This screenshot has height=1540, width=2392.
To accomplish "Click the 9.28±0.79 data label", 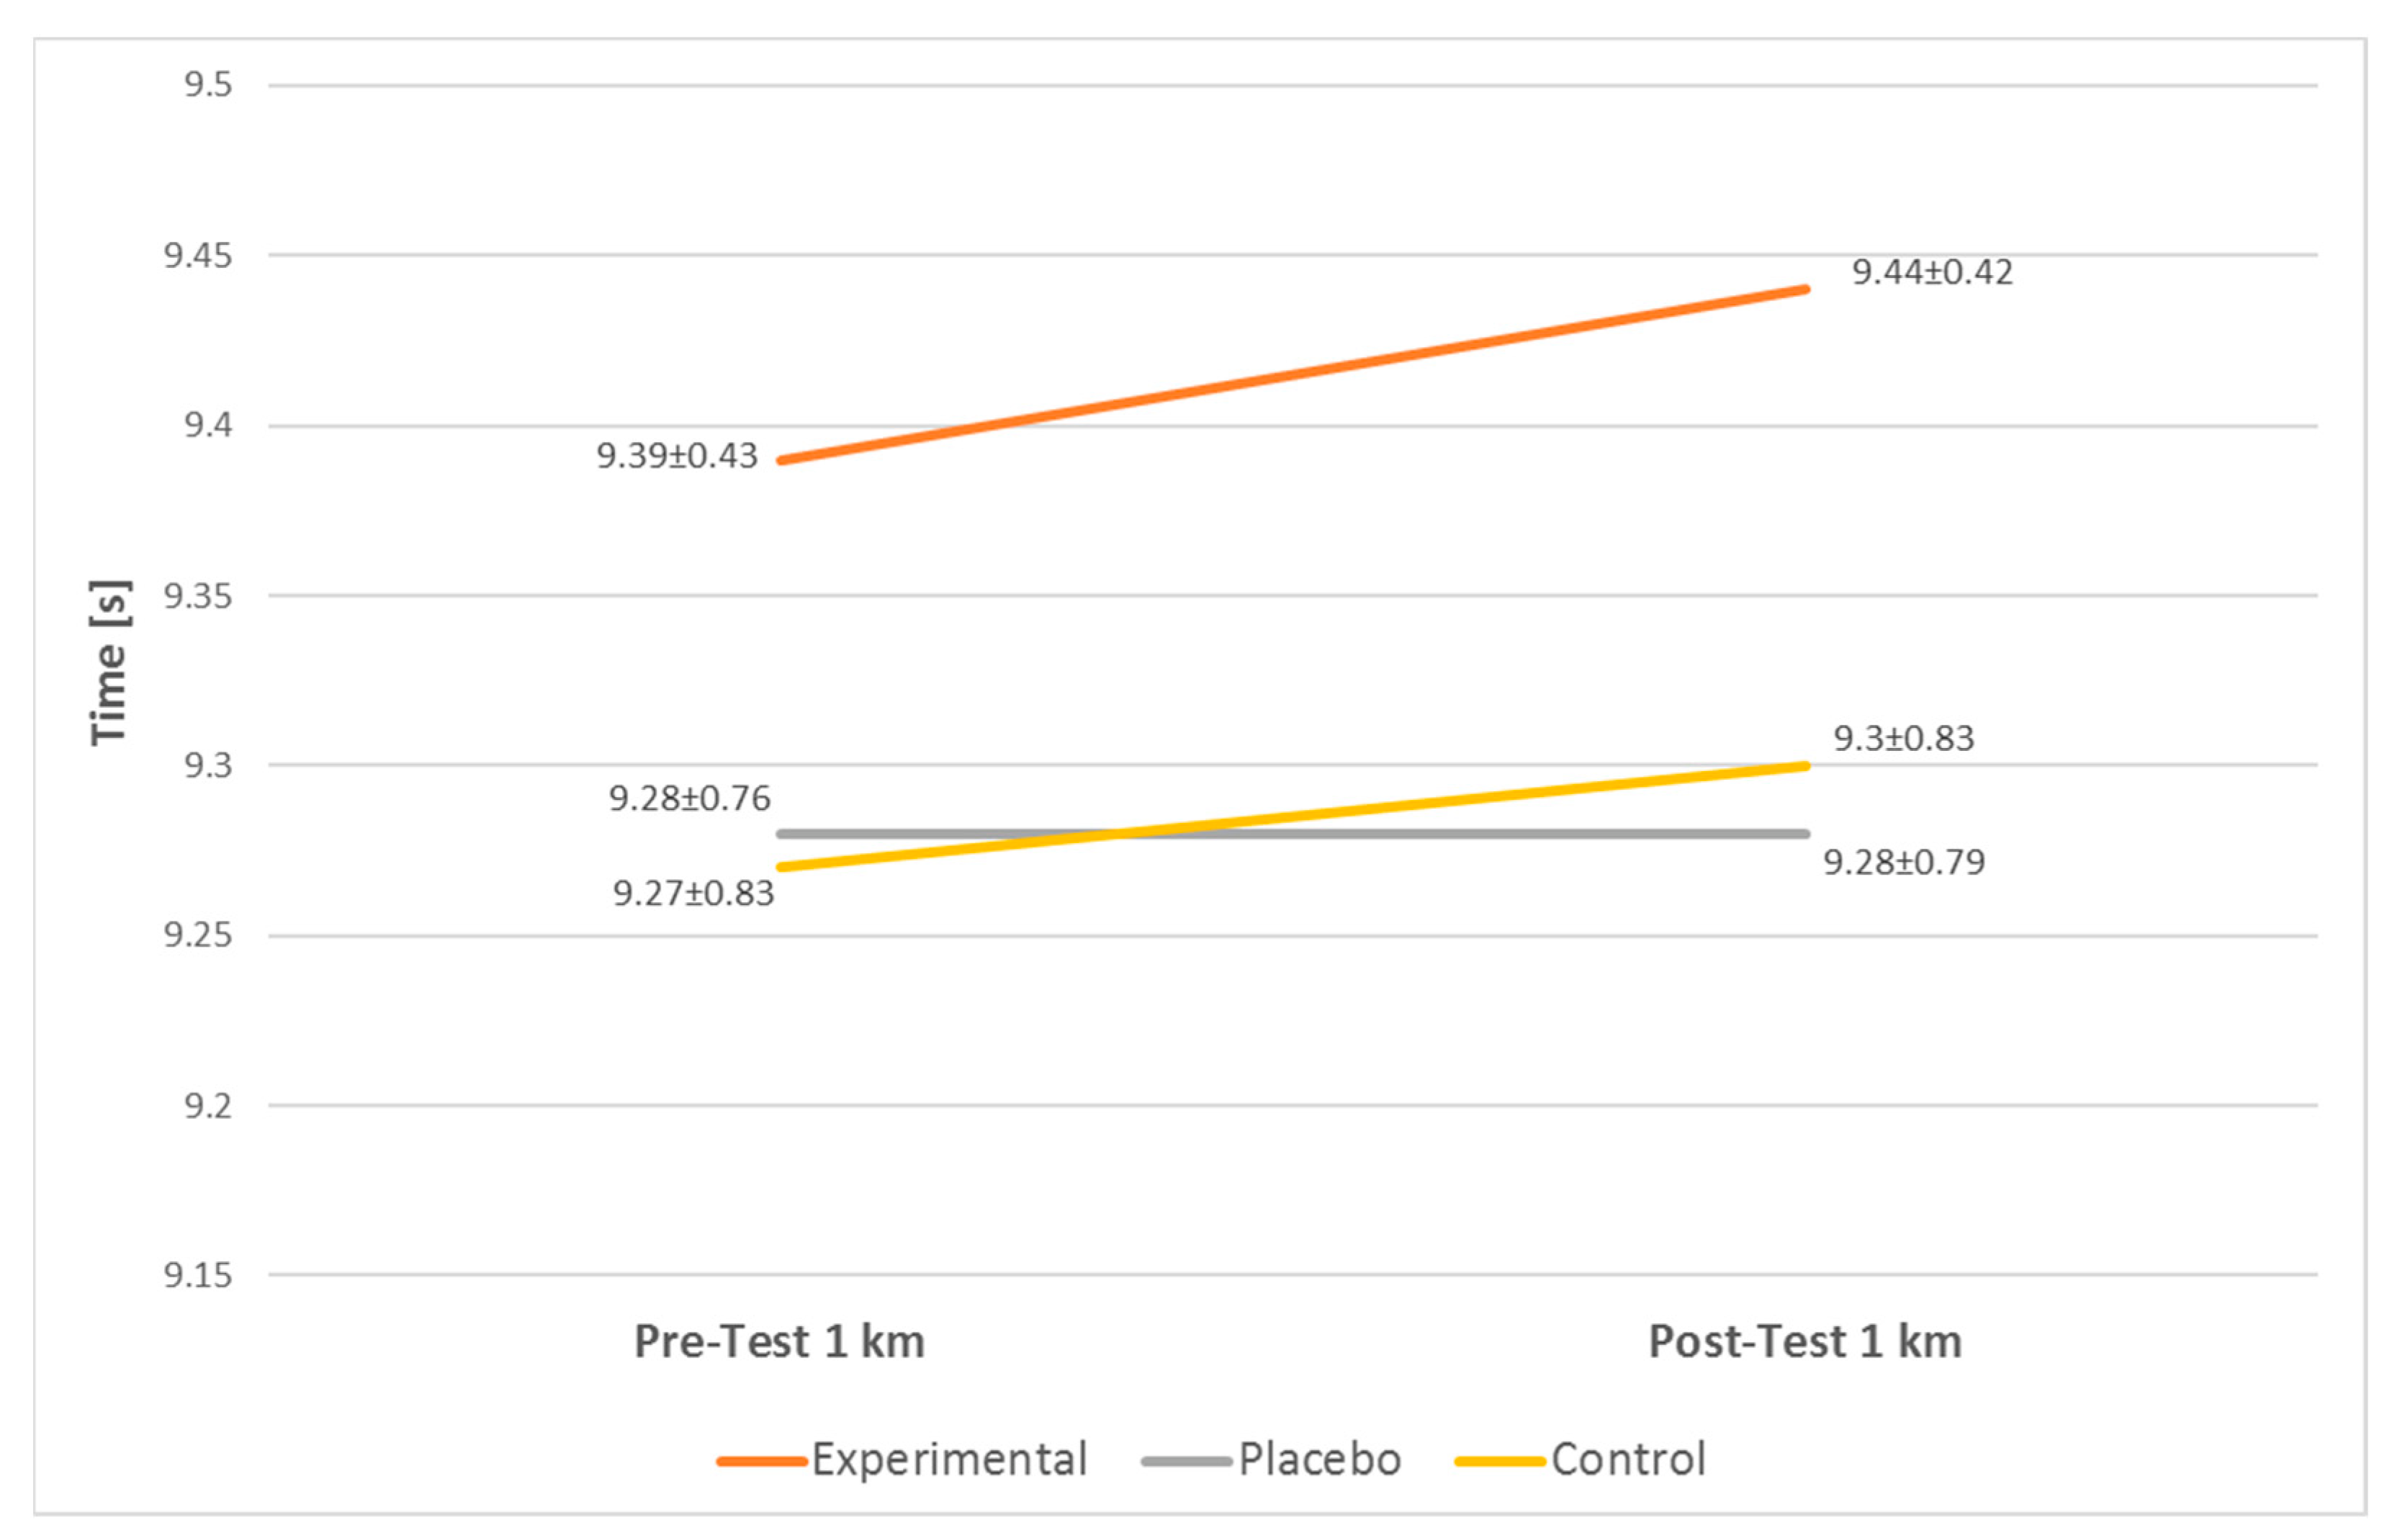I will [x=1904, y=862].
